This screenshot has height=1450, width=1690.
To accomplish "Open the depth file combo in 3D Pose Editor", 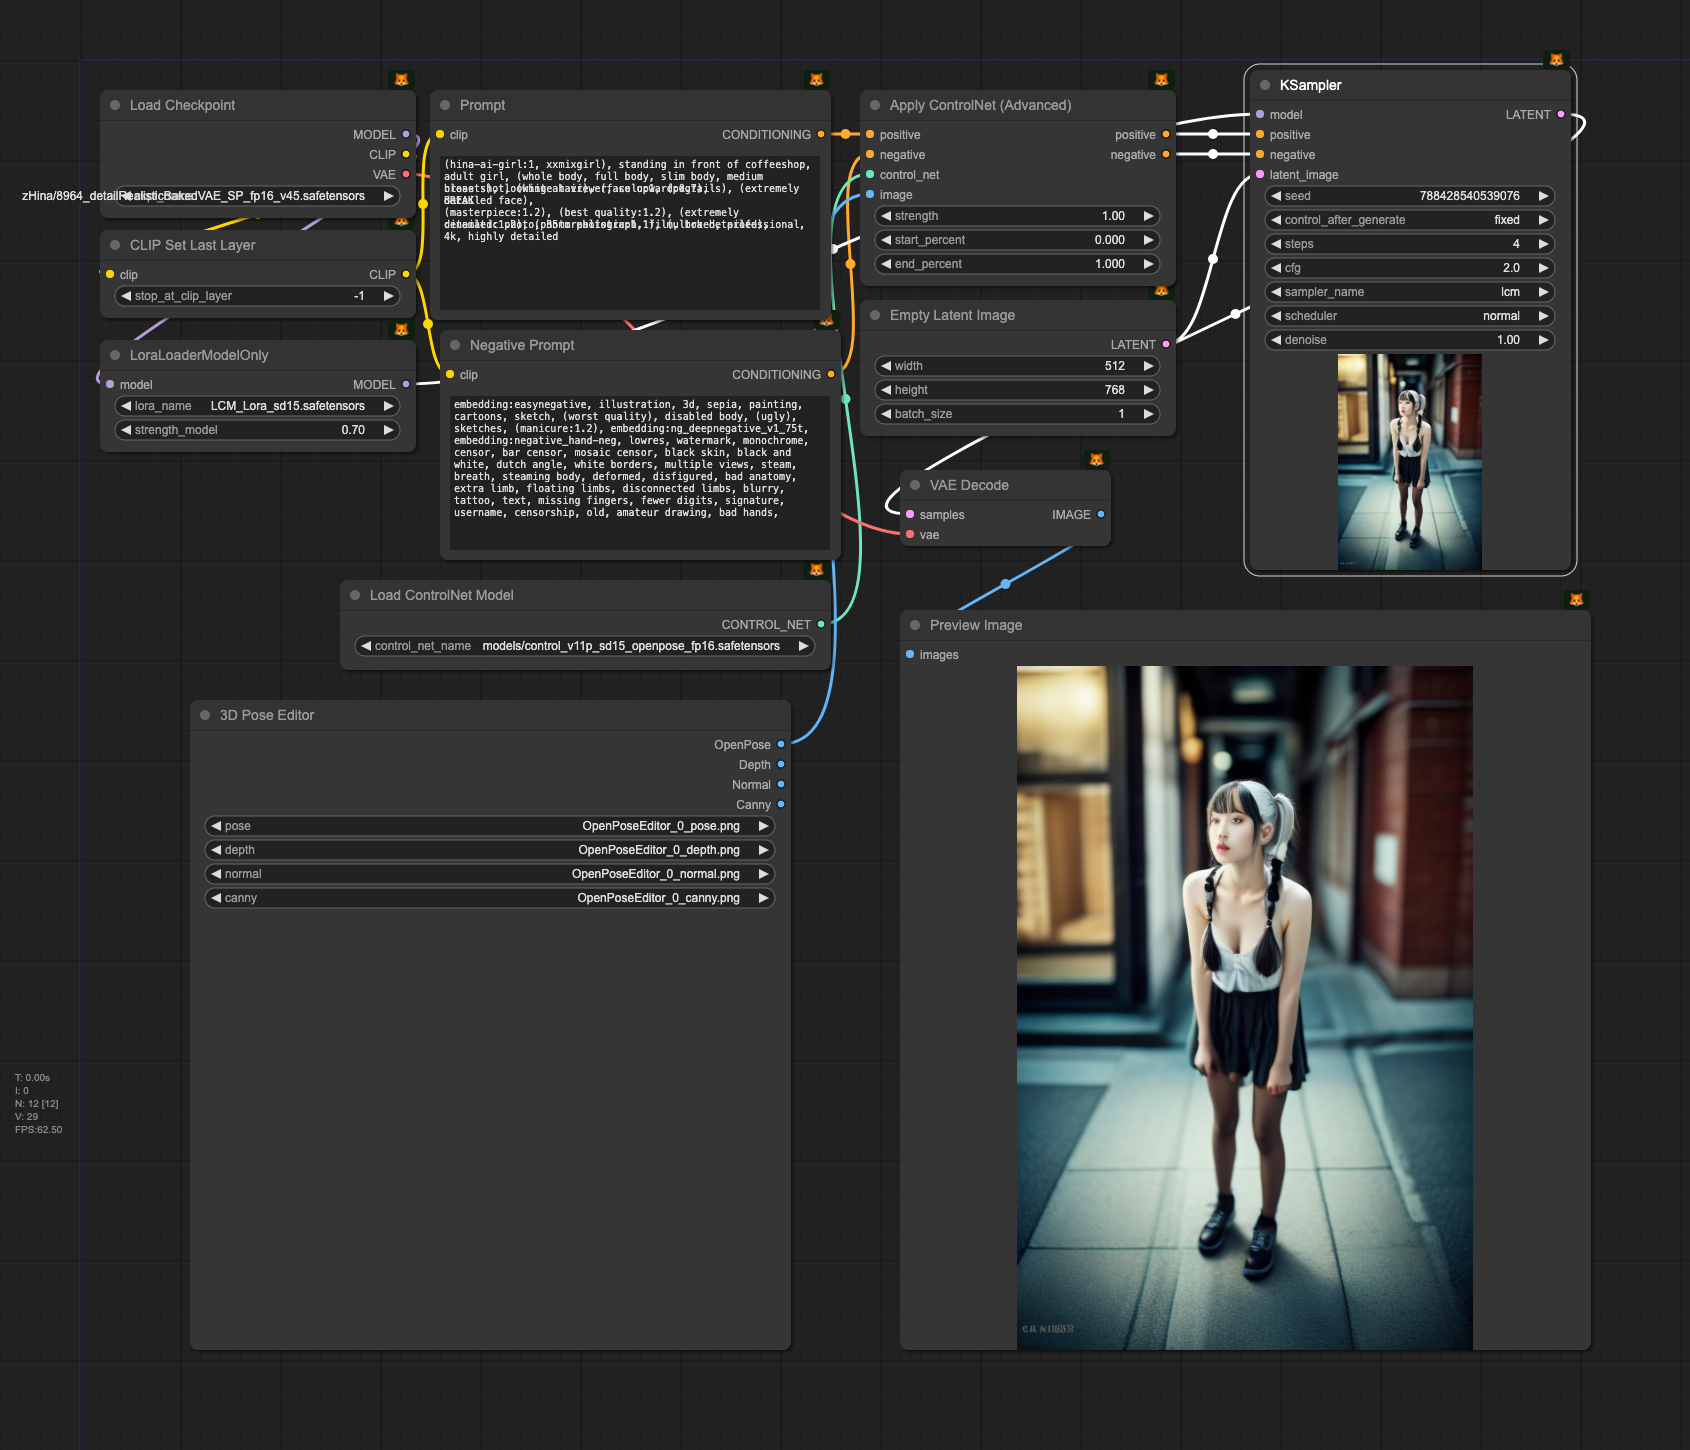I will pos(490,850).
